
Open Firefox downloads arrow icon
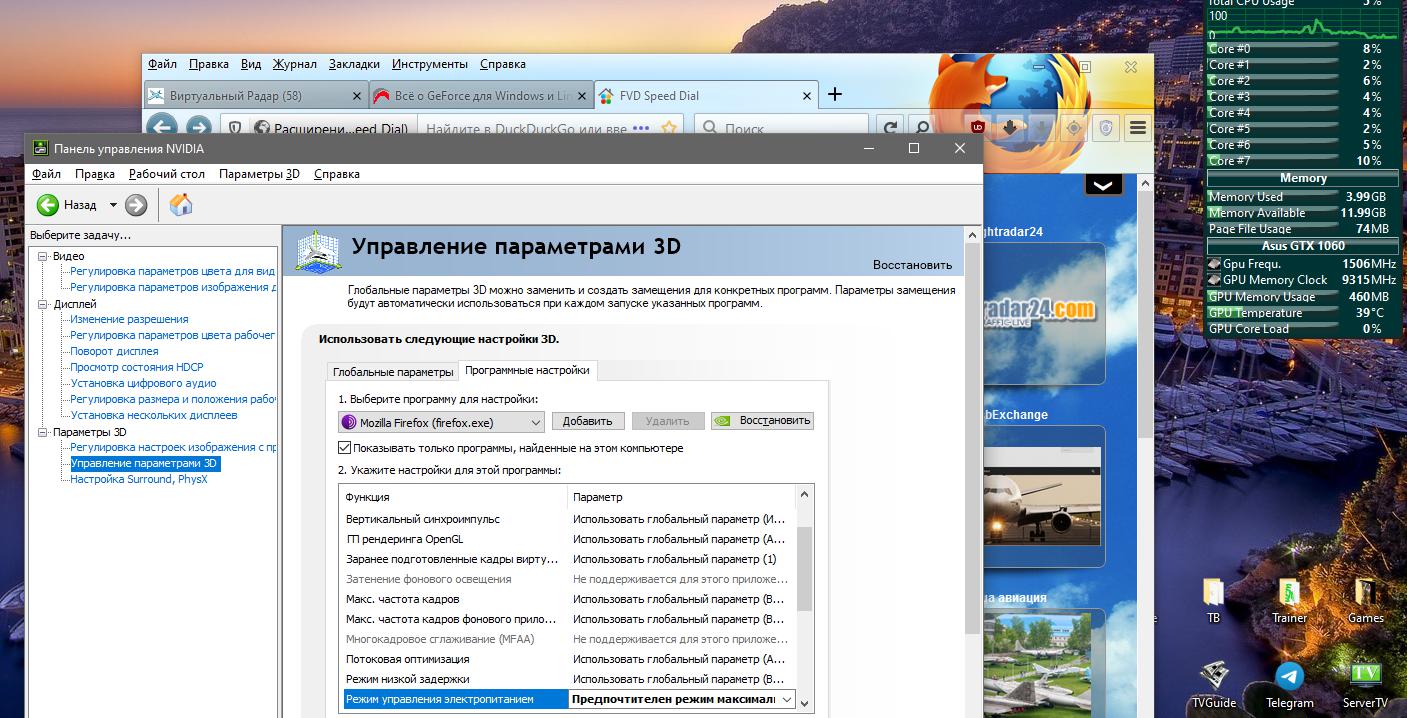[x=1010, y=127]
